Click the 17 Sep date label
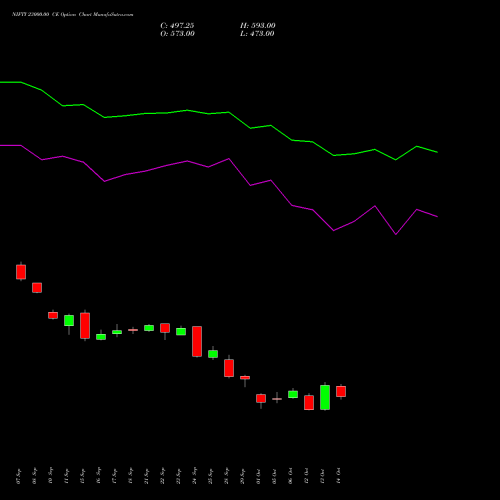This screenshot has width=500, height=500. (x=115, y=476)
